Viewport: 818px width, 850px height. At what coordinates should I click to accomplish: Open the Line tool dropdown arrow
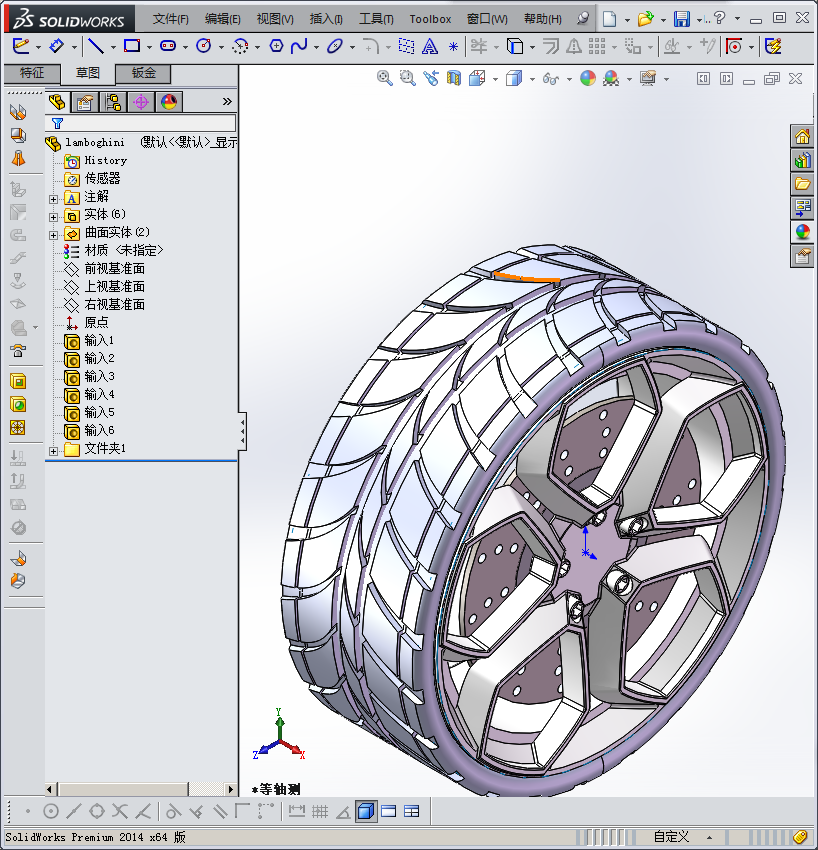pos(113,47)
